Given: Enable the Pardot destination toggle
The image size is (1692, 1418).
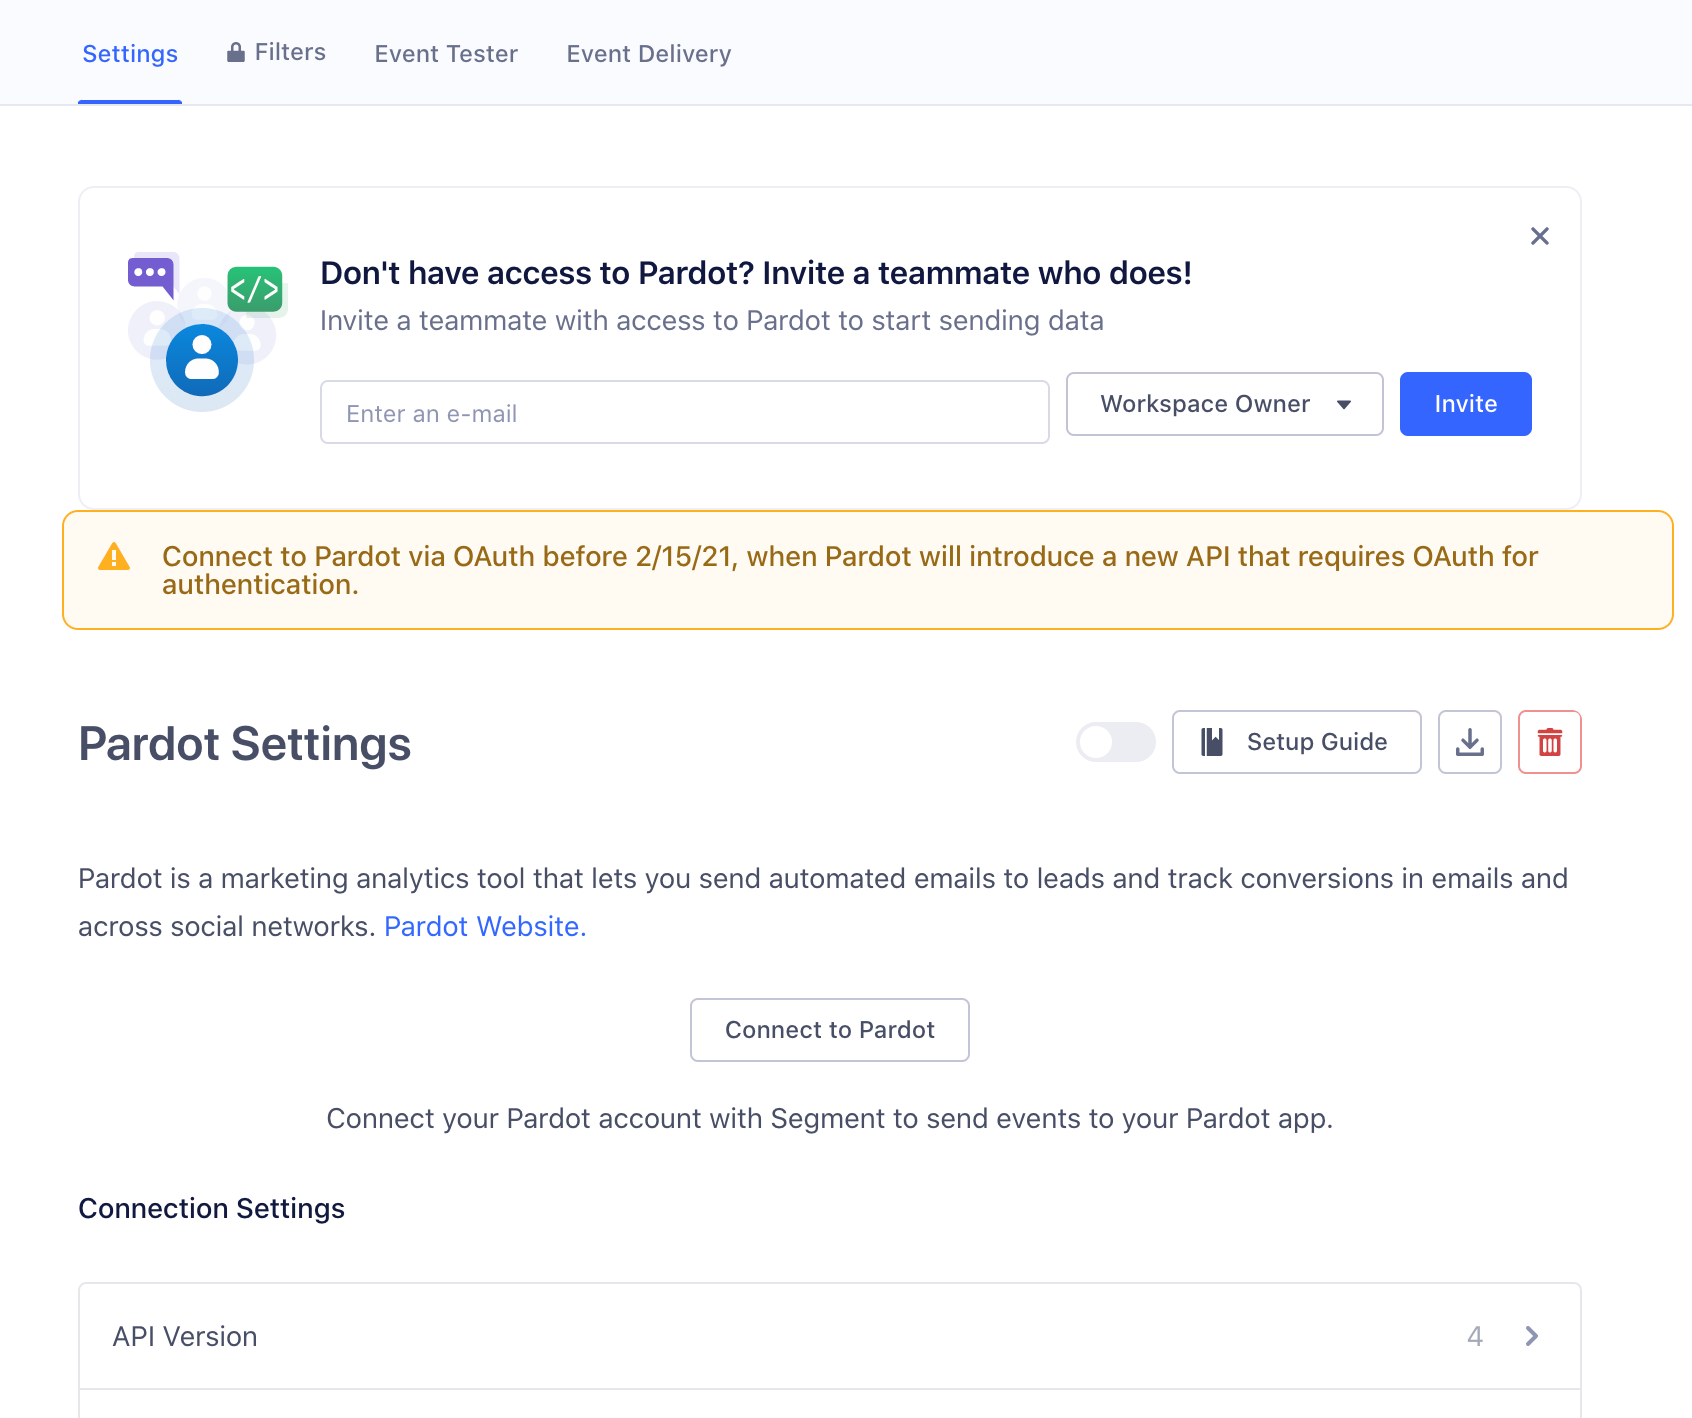Looking at the screenshot, I should [x=1115, y=742].
